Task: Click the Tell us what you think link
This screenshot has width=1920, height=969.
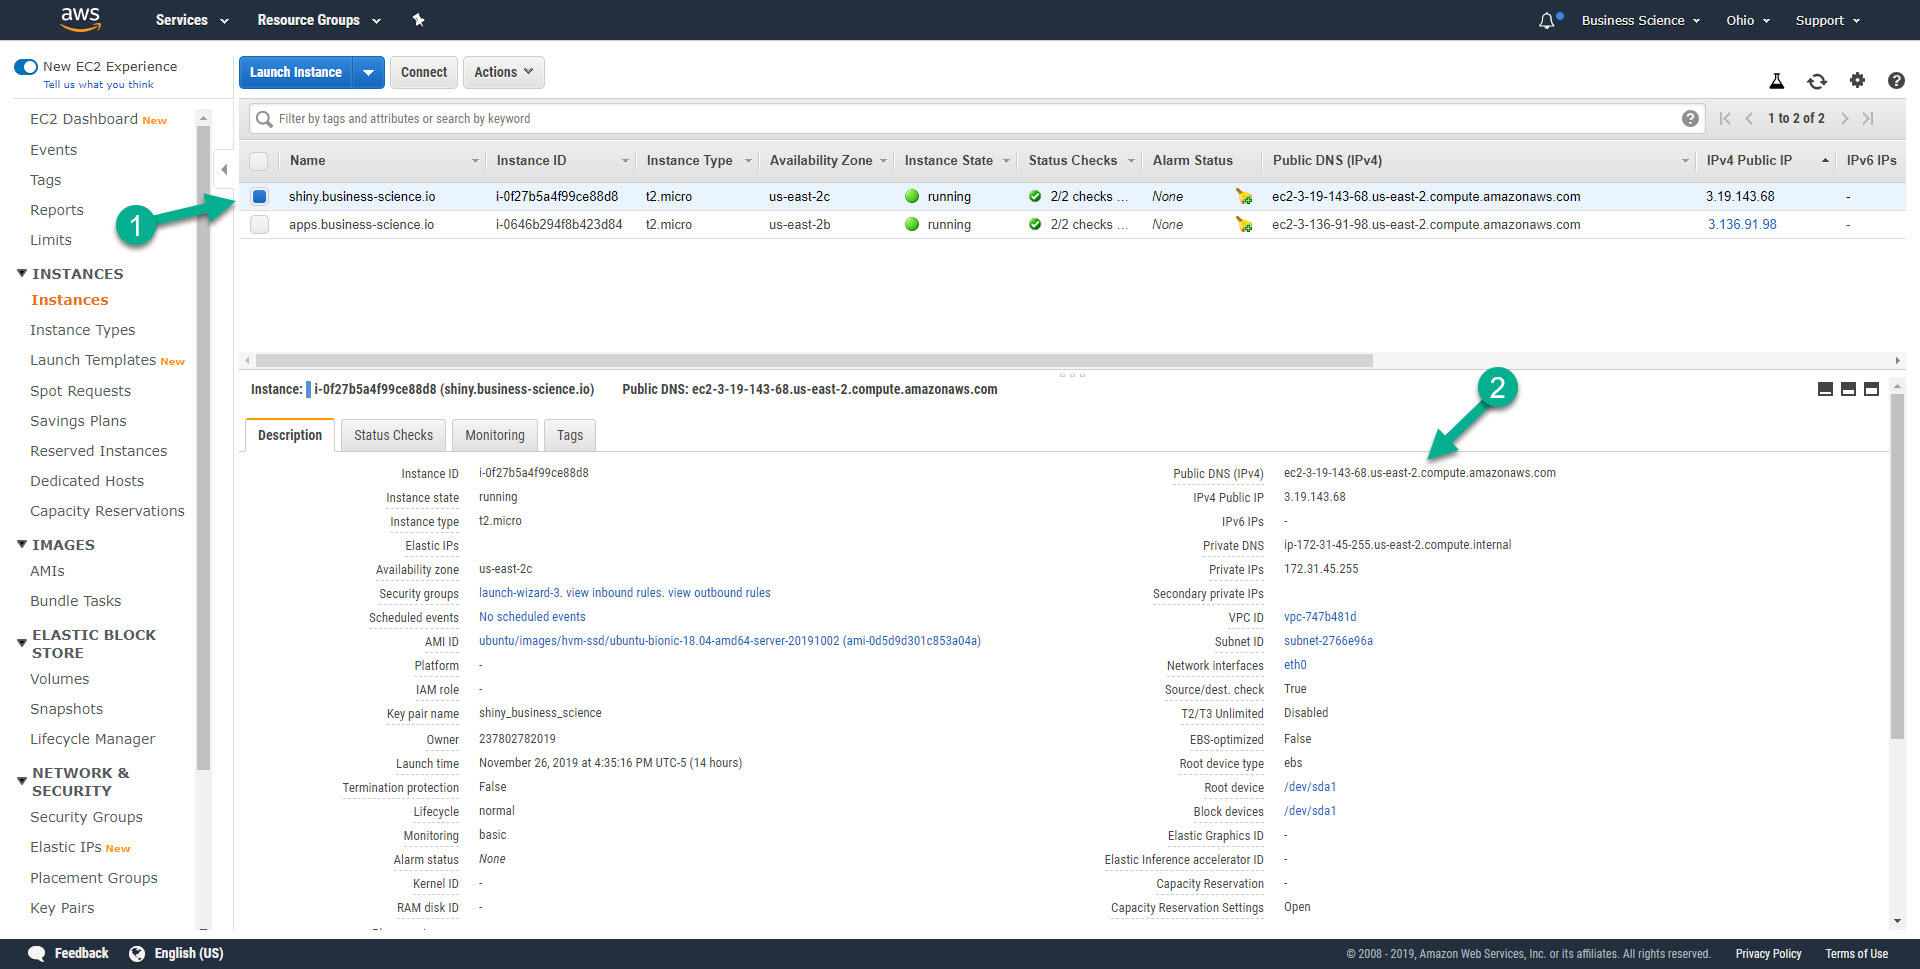Action: [98, 85]
